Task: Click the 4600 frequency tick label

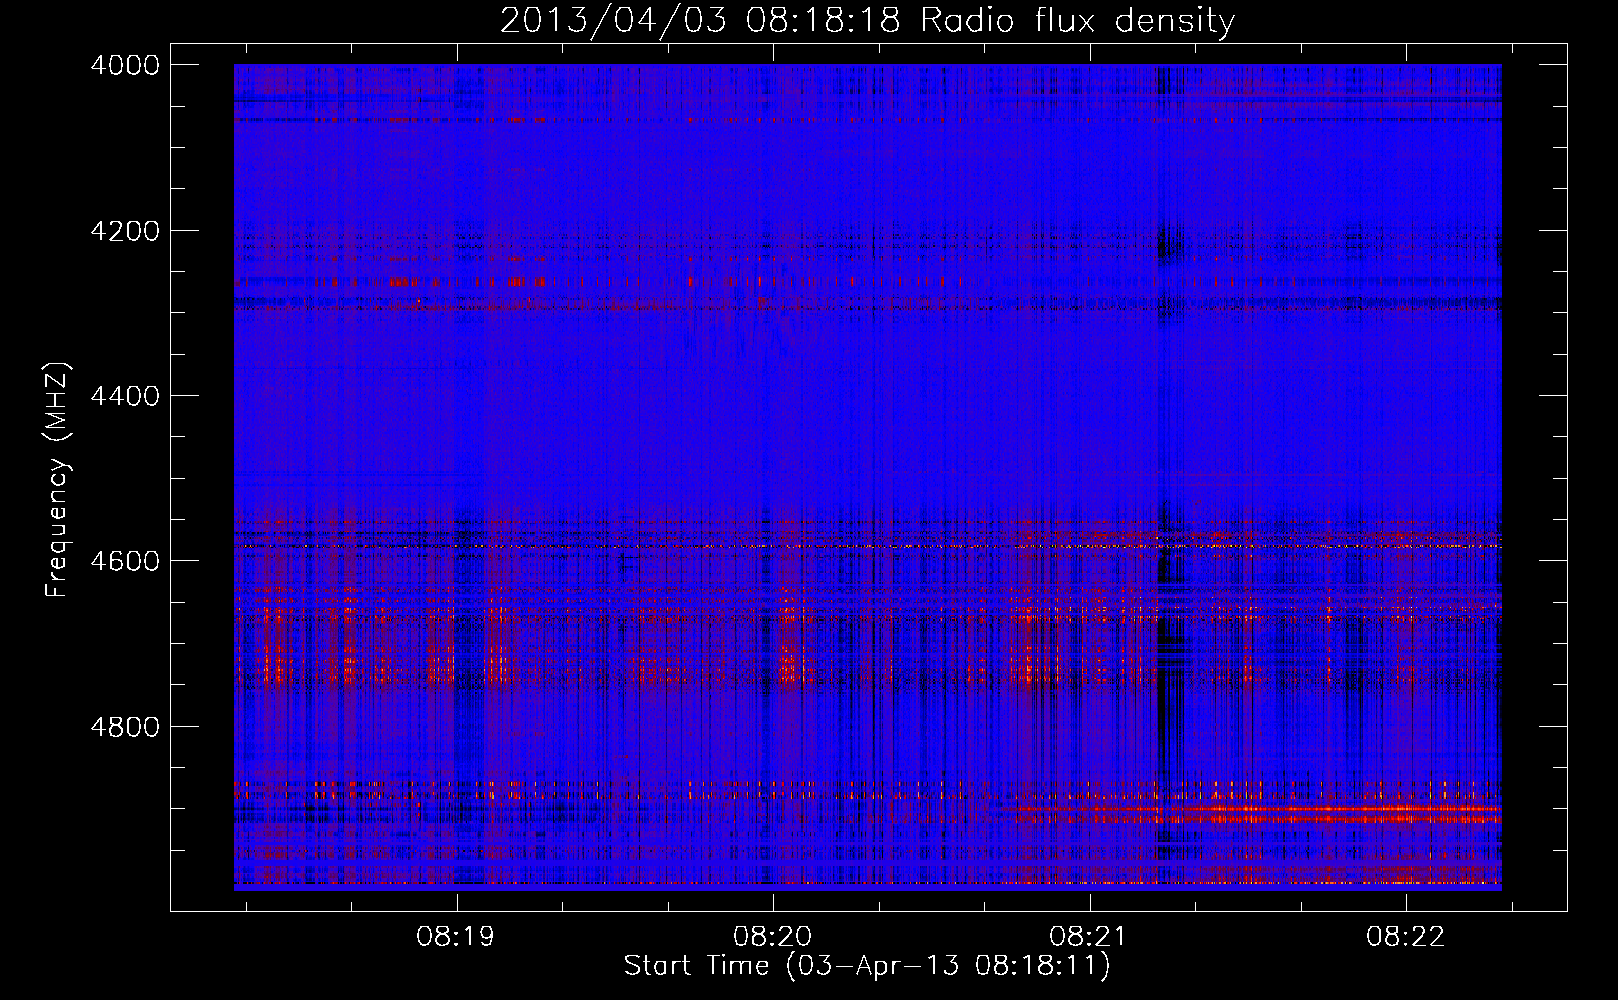Action: pos(125,561)
